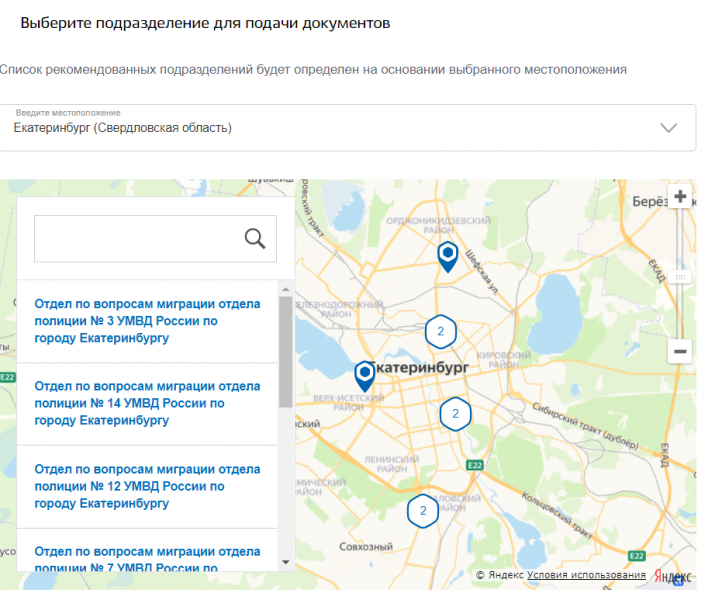Choose migration department of police № 3

coord(147,321)
